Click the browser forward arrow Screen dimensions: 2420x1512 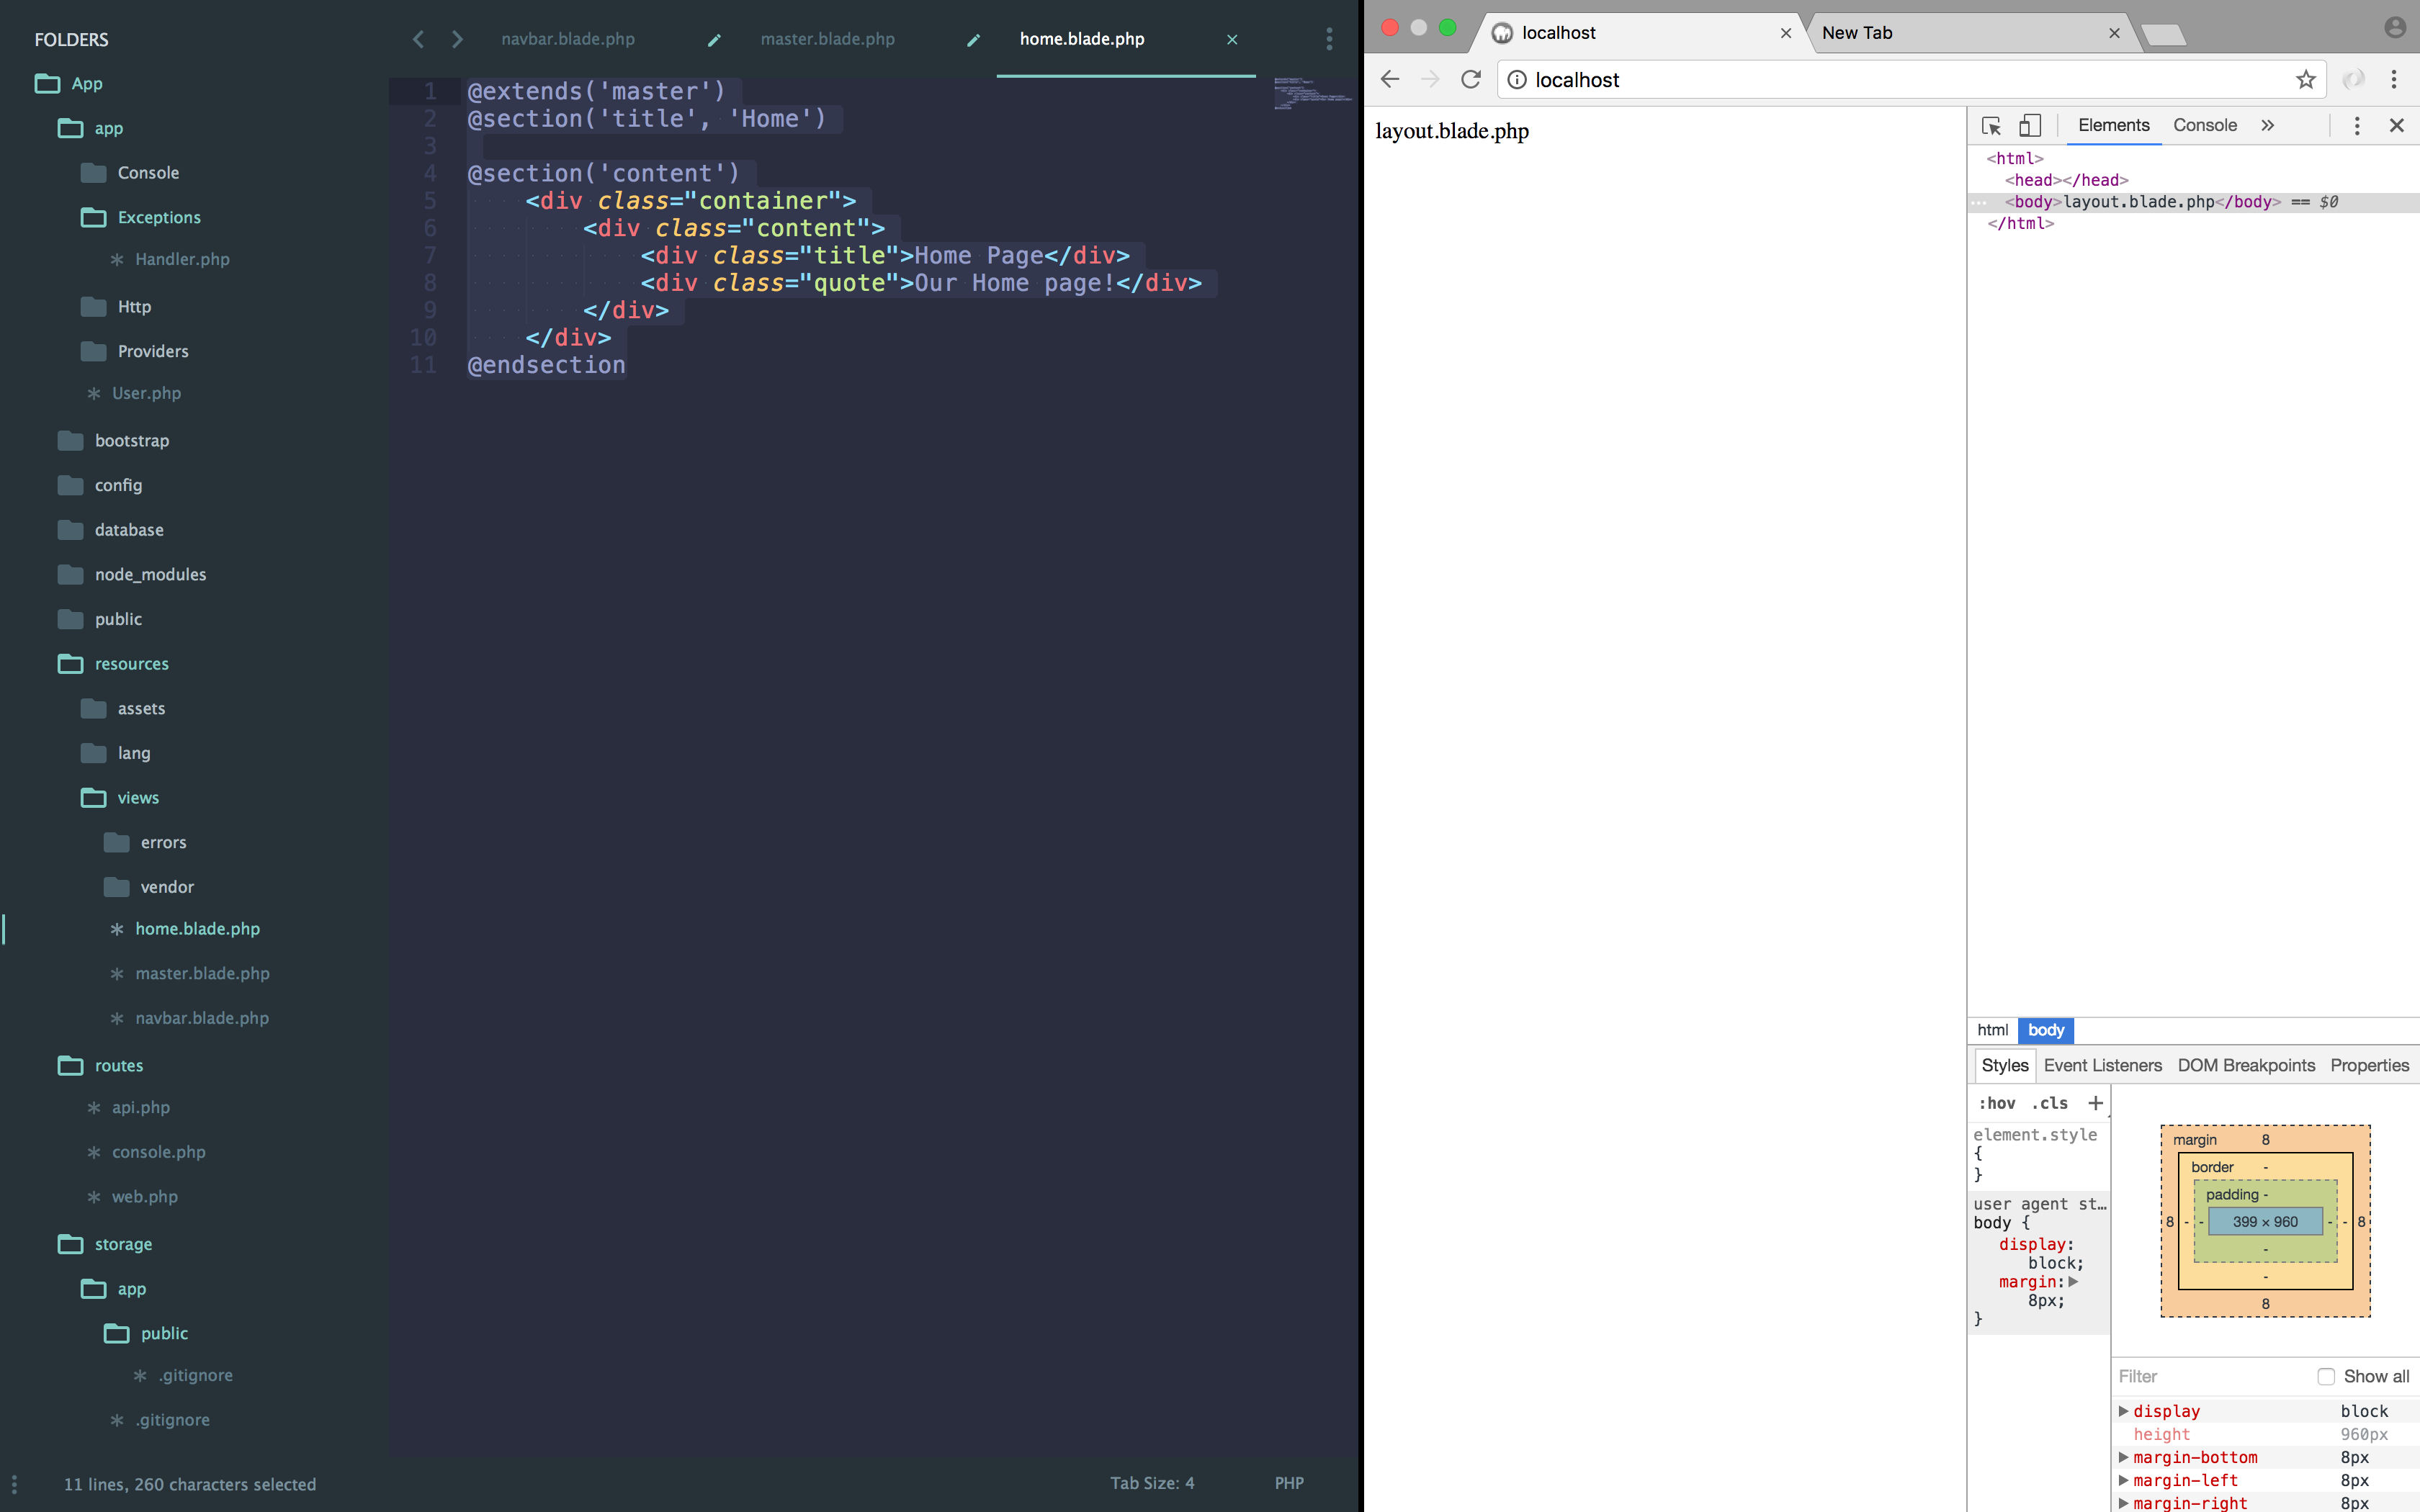pos(1430,79)
